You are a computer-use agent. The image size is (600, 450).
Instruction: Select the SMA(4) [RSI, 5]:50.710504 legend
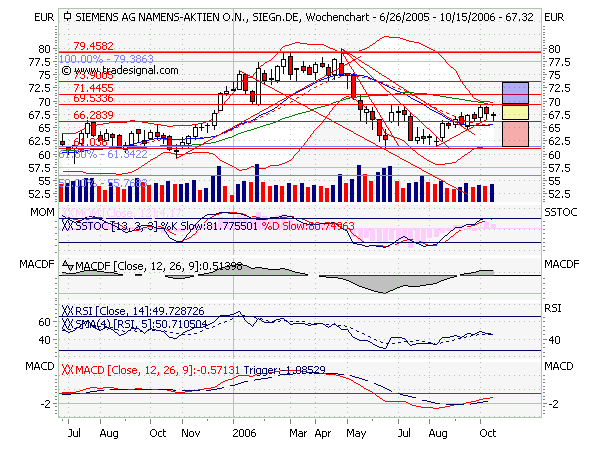tap(141, 324)
